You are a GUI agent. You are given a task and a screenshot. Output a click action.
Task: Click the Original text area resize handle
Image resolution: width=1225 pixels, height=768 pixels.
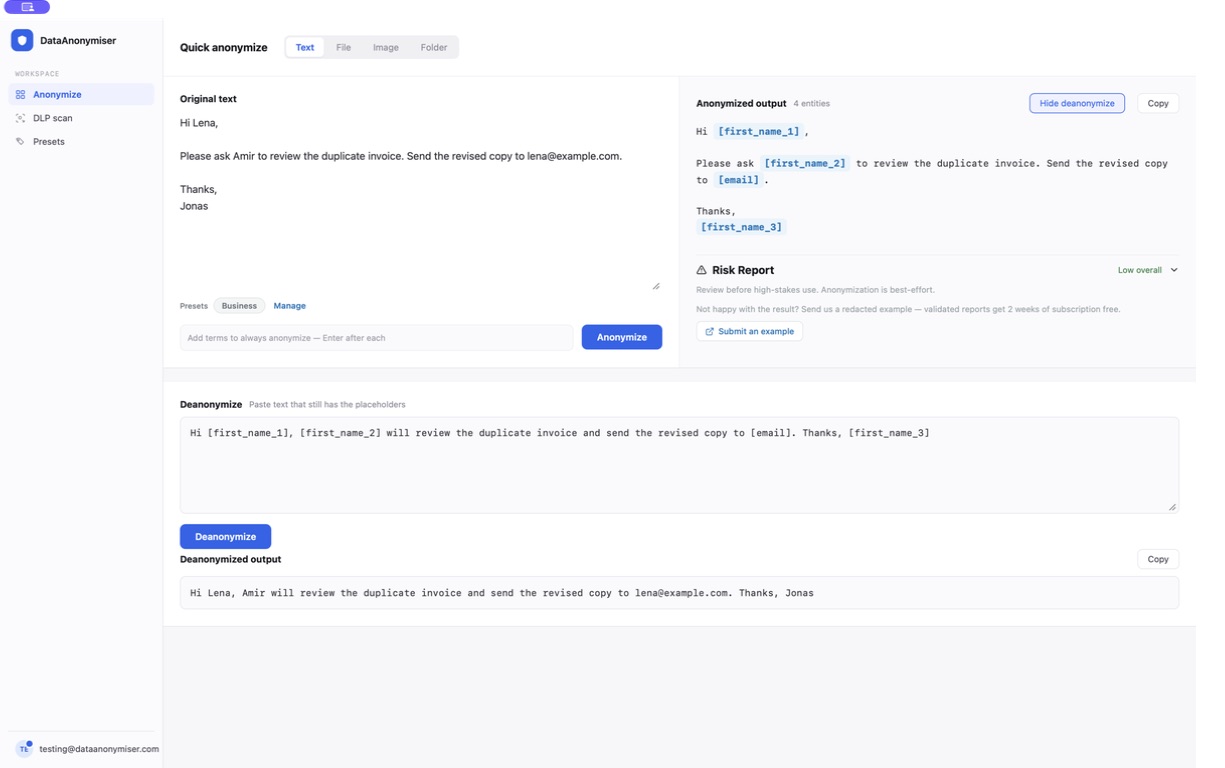point(656,286)
